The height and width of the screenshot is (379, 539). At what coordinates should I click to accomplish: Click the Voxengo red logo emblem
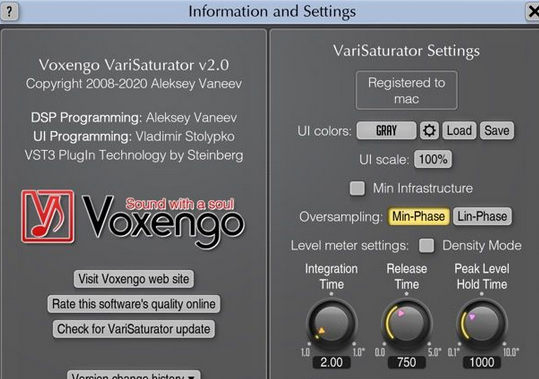point(47,216)
